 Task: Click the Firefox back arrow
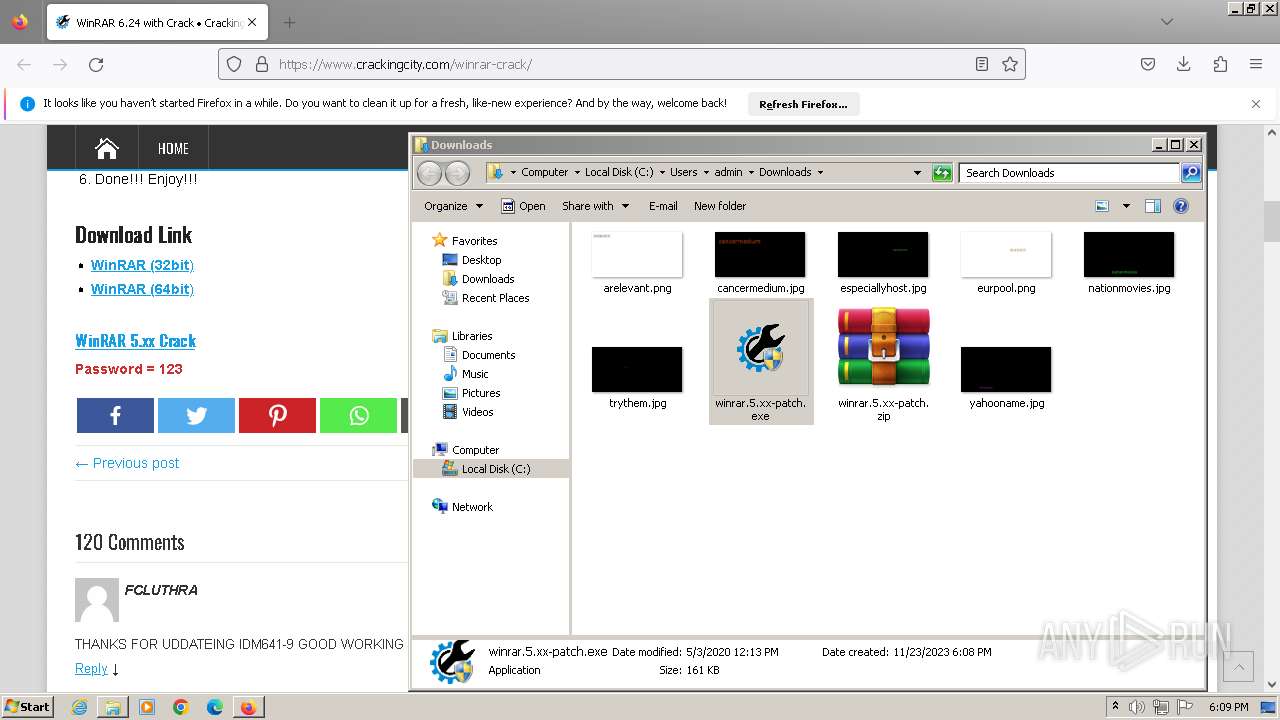click(x=24, y=64)
